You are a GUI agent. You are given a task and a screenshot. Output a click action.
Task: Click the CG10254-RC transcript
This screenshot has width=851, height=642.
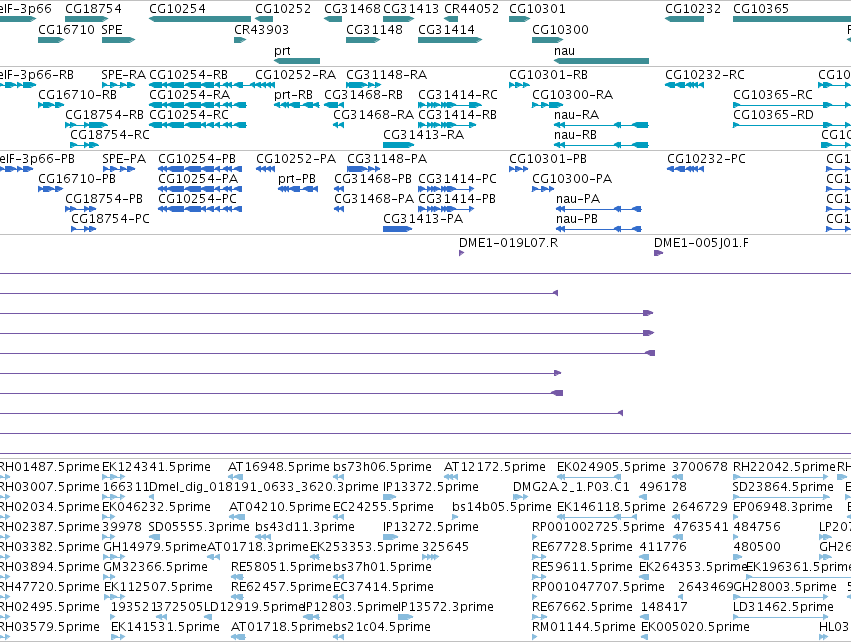198,125
